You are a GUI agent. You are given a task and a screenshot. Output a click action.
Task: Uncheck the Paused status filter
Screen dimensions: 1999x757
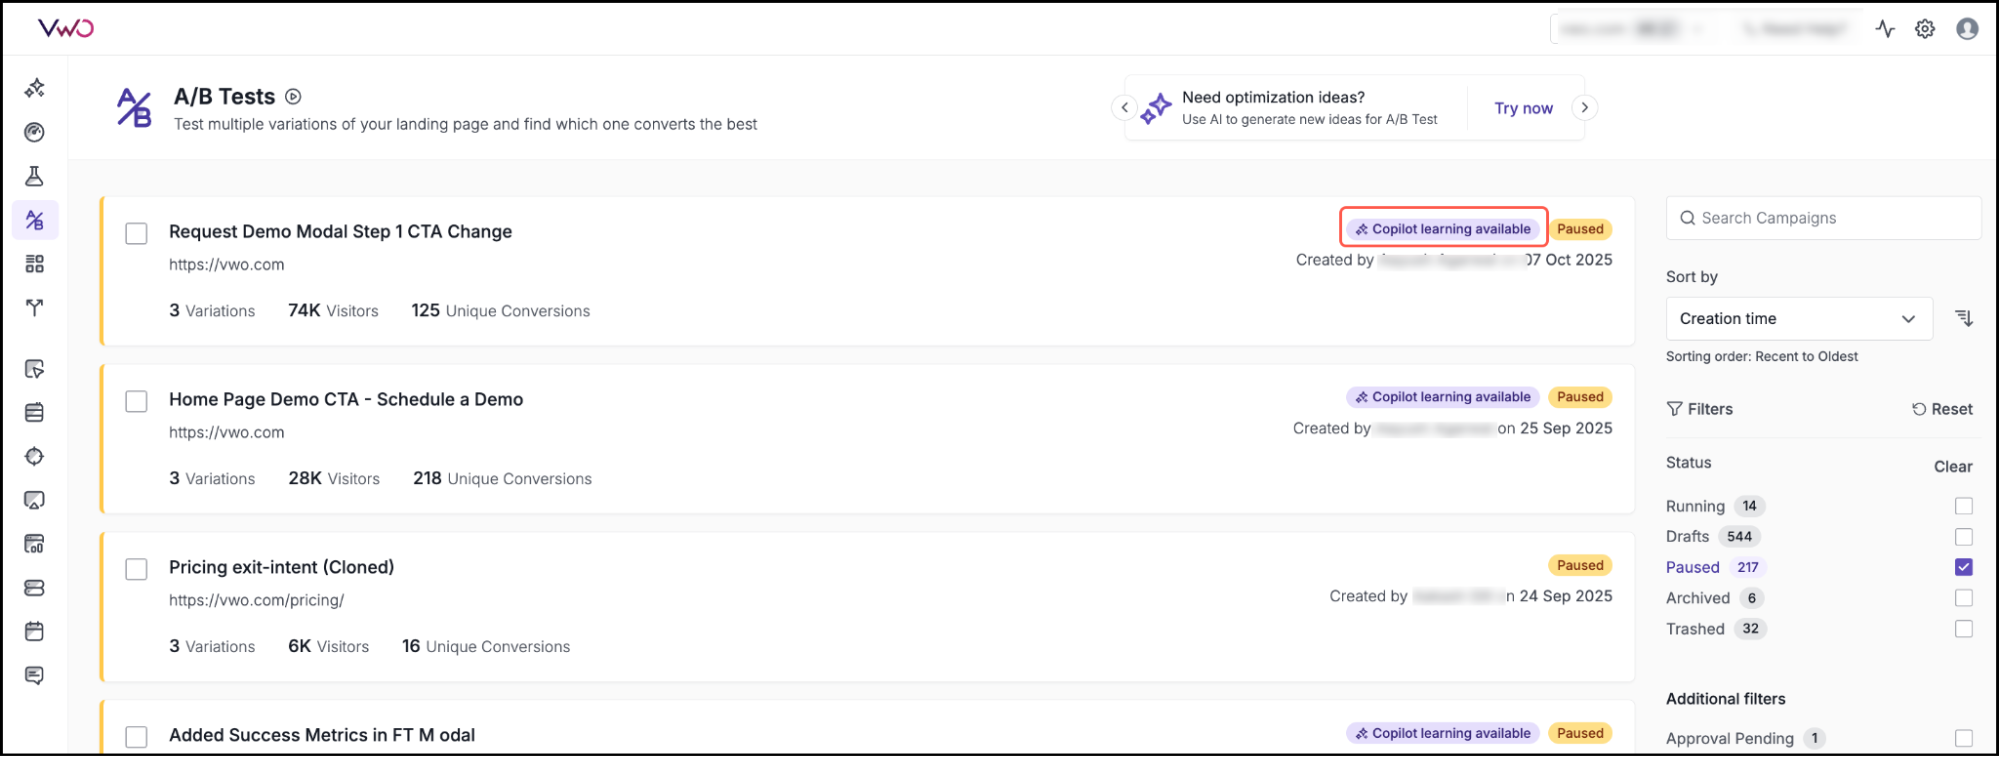tap(1964, 567)
